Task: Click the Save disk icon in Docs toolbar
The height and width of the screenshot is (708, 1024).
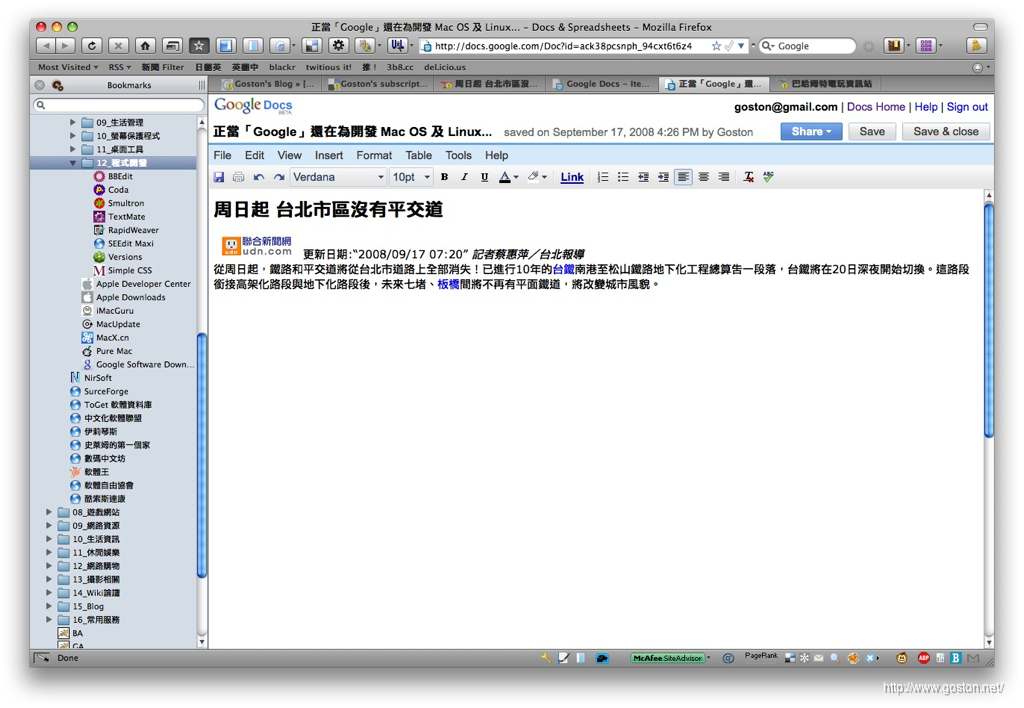Action: click(219, 177)
